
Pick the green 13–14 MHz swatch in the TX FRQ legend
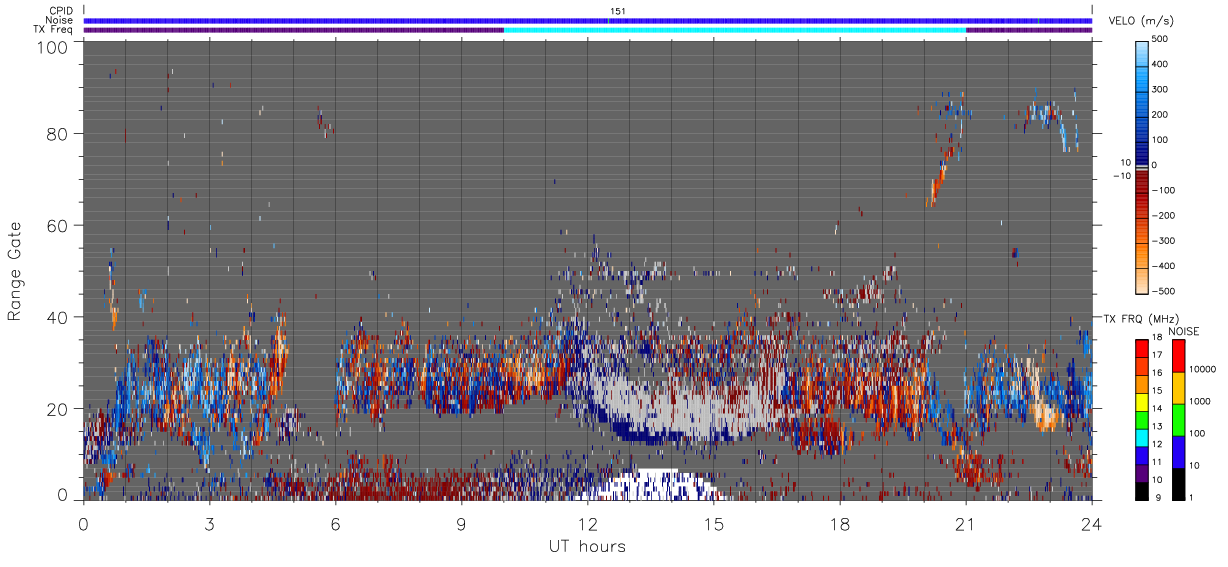pyautogui.click(x=1141, y=419)
